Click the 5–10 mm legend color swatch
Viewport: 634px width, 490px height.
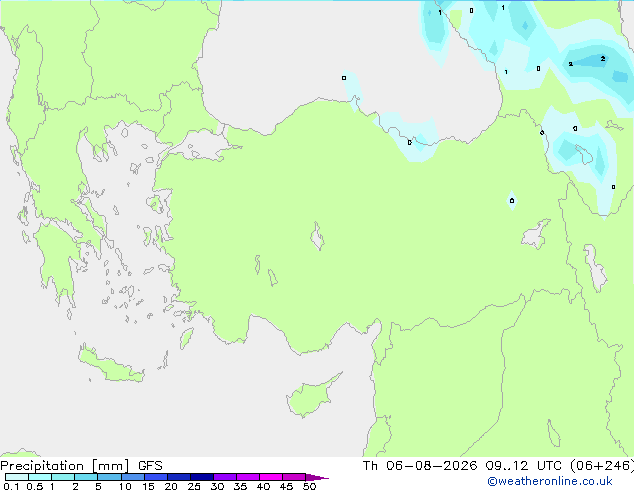click(x=109, y=477)
